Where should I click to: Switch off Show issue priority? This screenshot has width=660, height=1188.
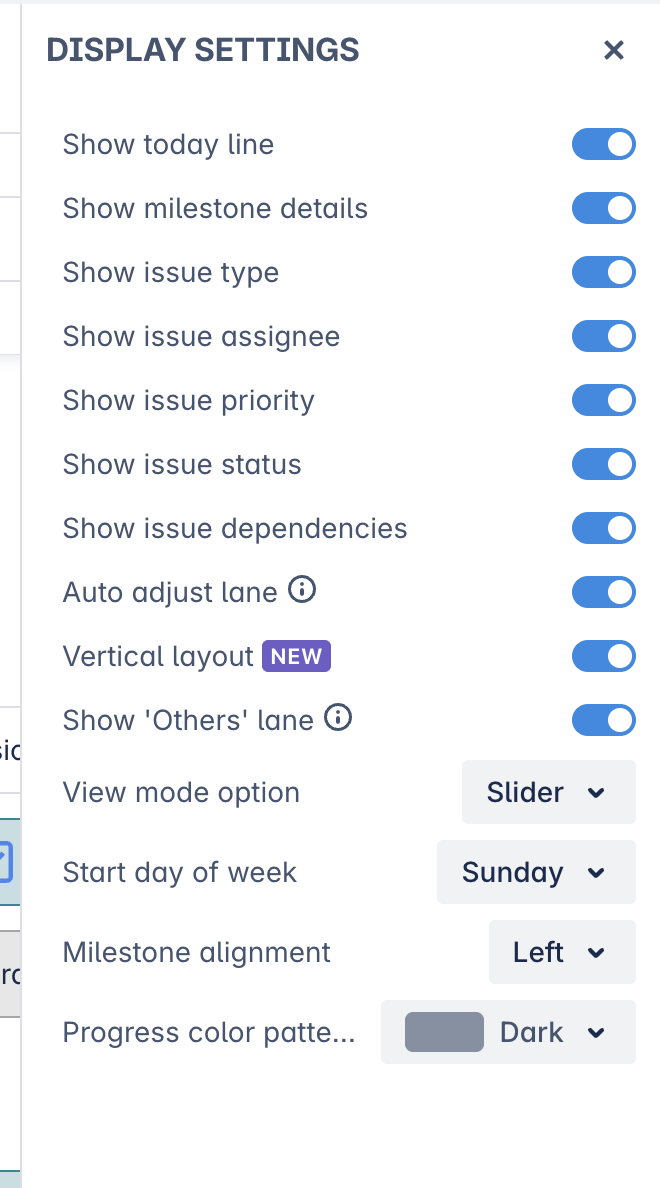pyautogui.click(x=603, y=400)
